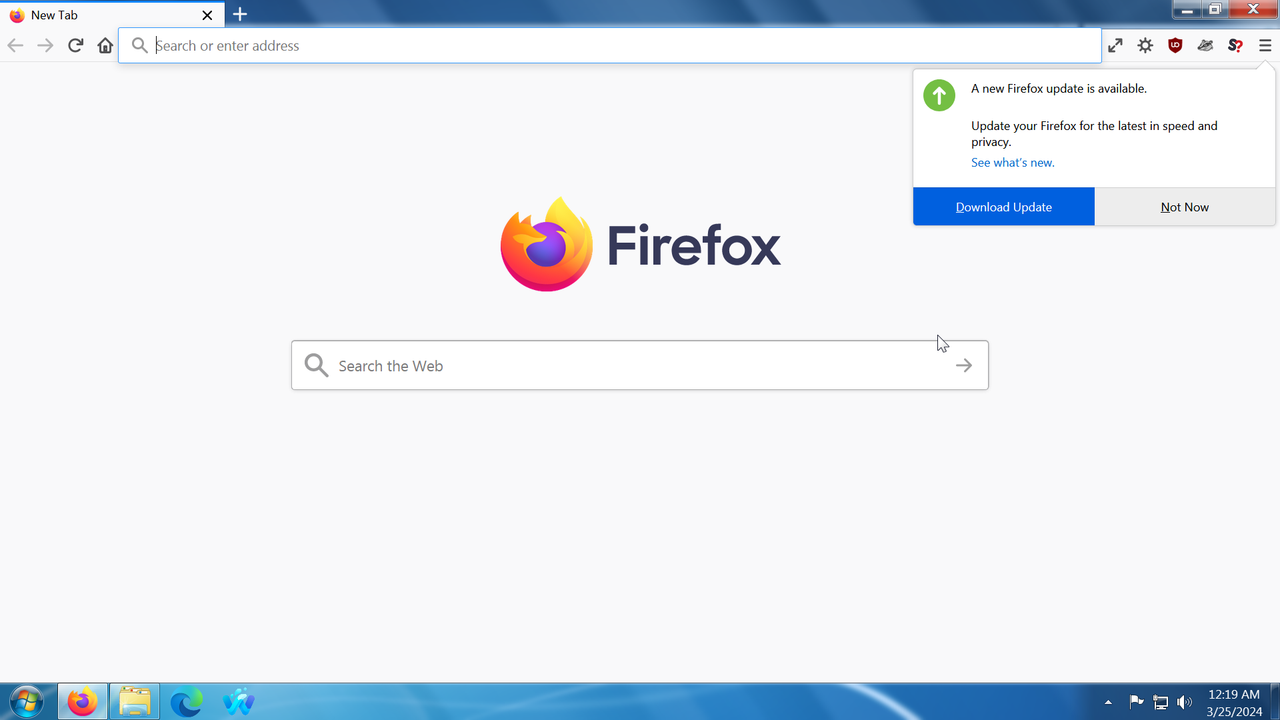The width and height of the screenshot is (1280, 720).
Task: Adjust volume via the speaker tray icon
Action: (1184, 701)
